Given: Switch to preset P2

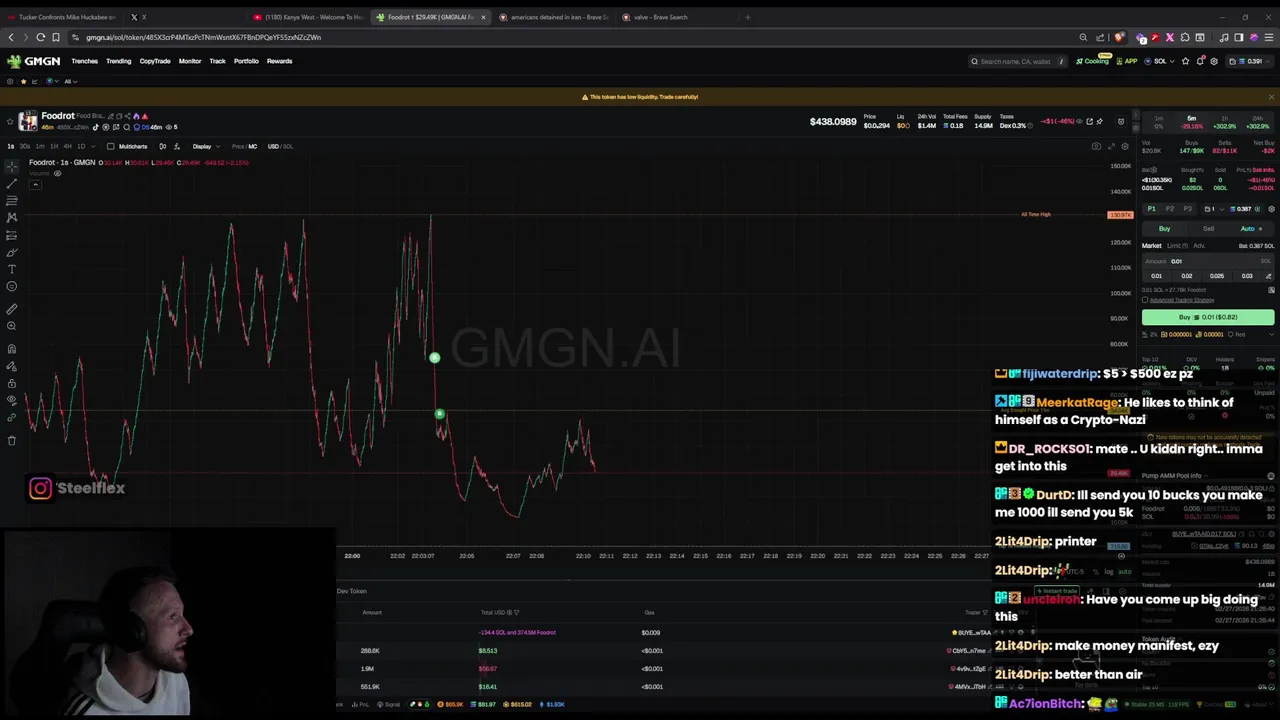Looking at the screenshot, I should tap(1169, 209).
